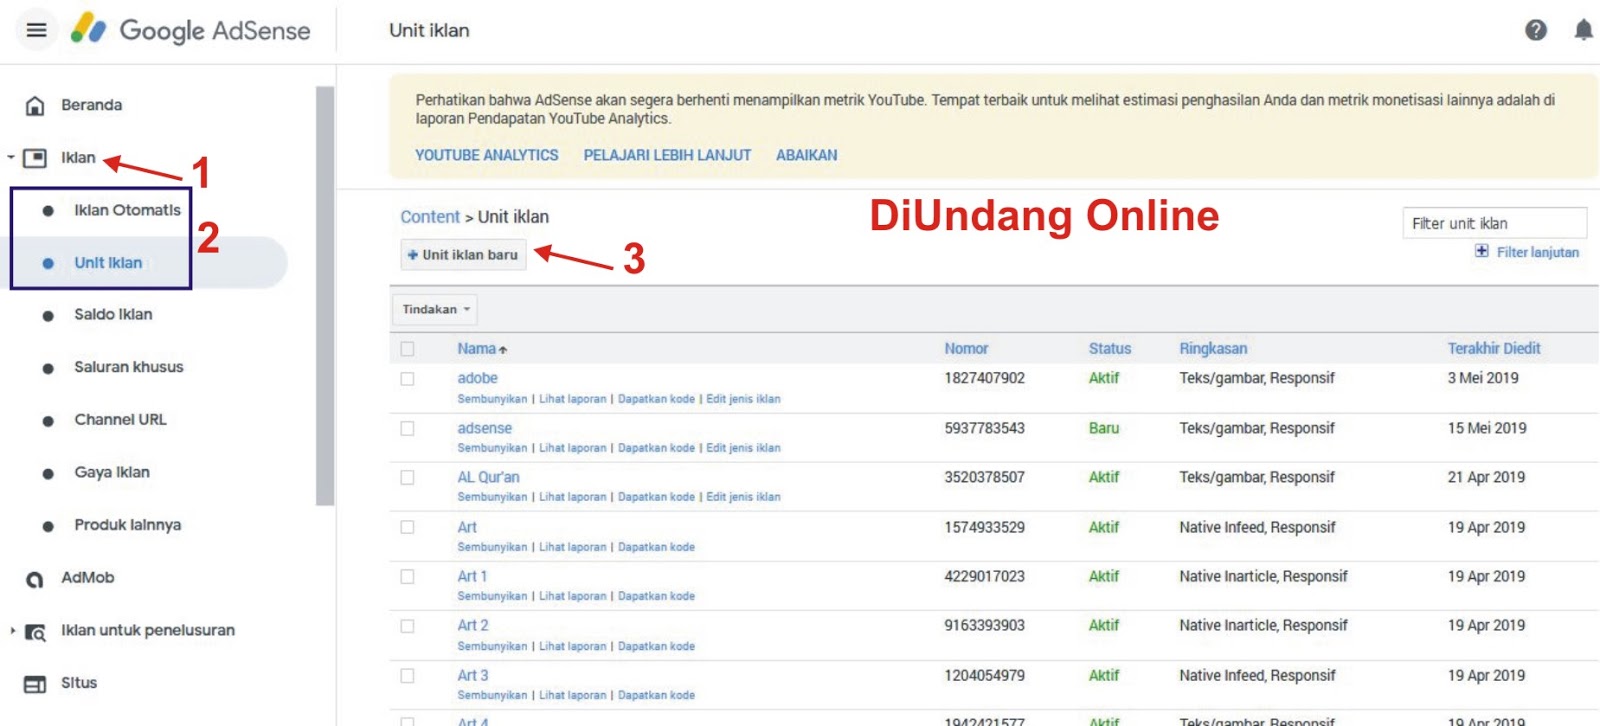Click the Google AdSense logo
Viewport: 1600px width, 726px height.
coord(190,30)
